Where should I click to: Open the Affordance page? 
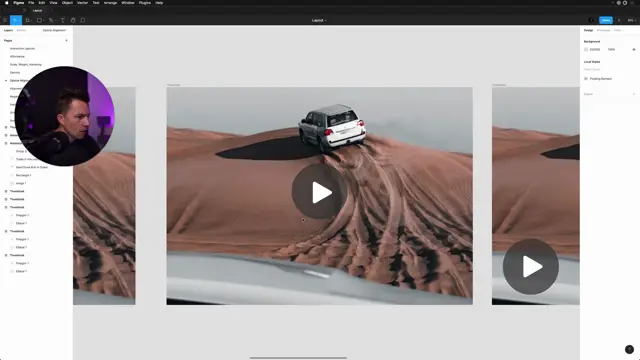(x=17, y=56)
